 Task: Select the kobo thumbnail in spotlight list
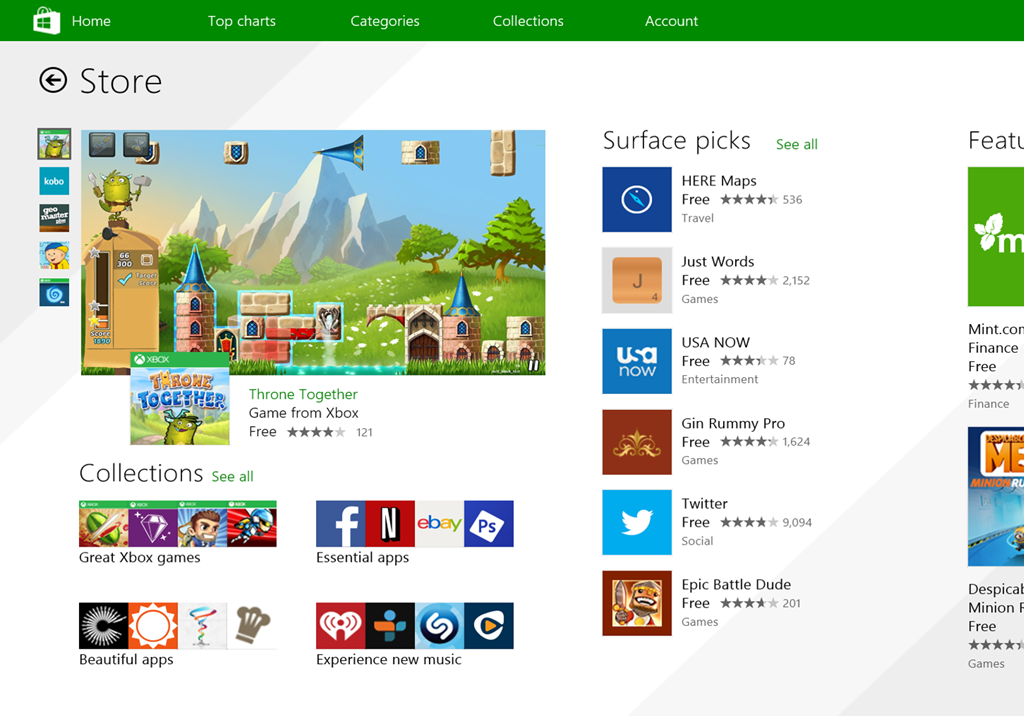54,181
